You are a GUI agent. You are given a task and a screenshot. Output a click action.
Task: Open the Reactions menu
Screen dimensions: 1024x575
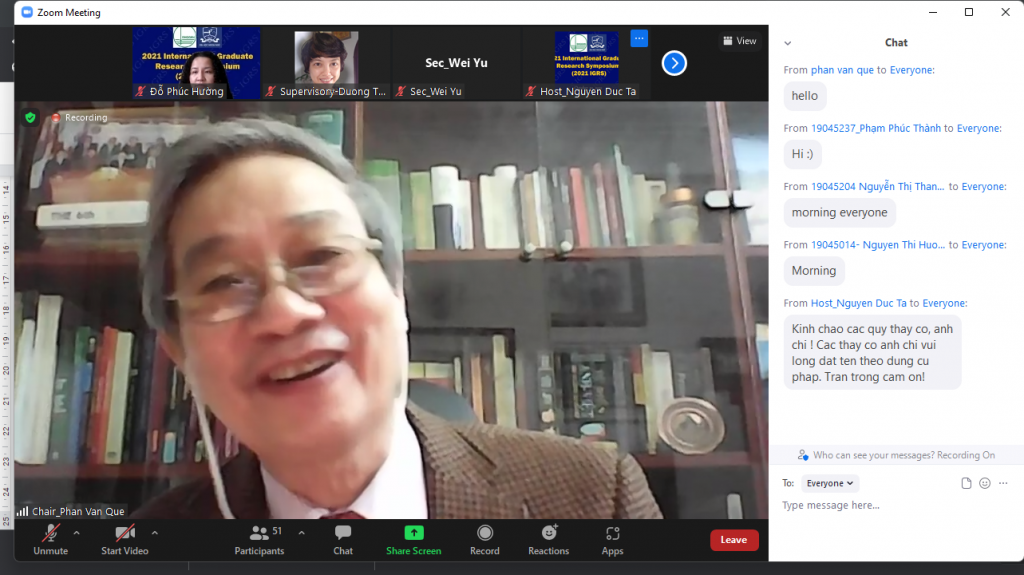(548, 538)
